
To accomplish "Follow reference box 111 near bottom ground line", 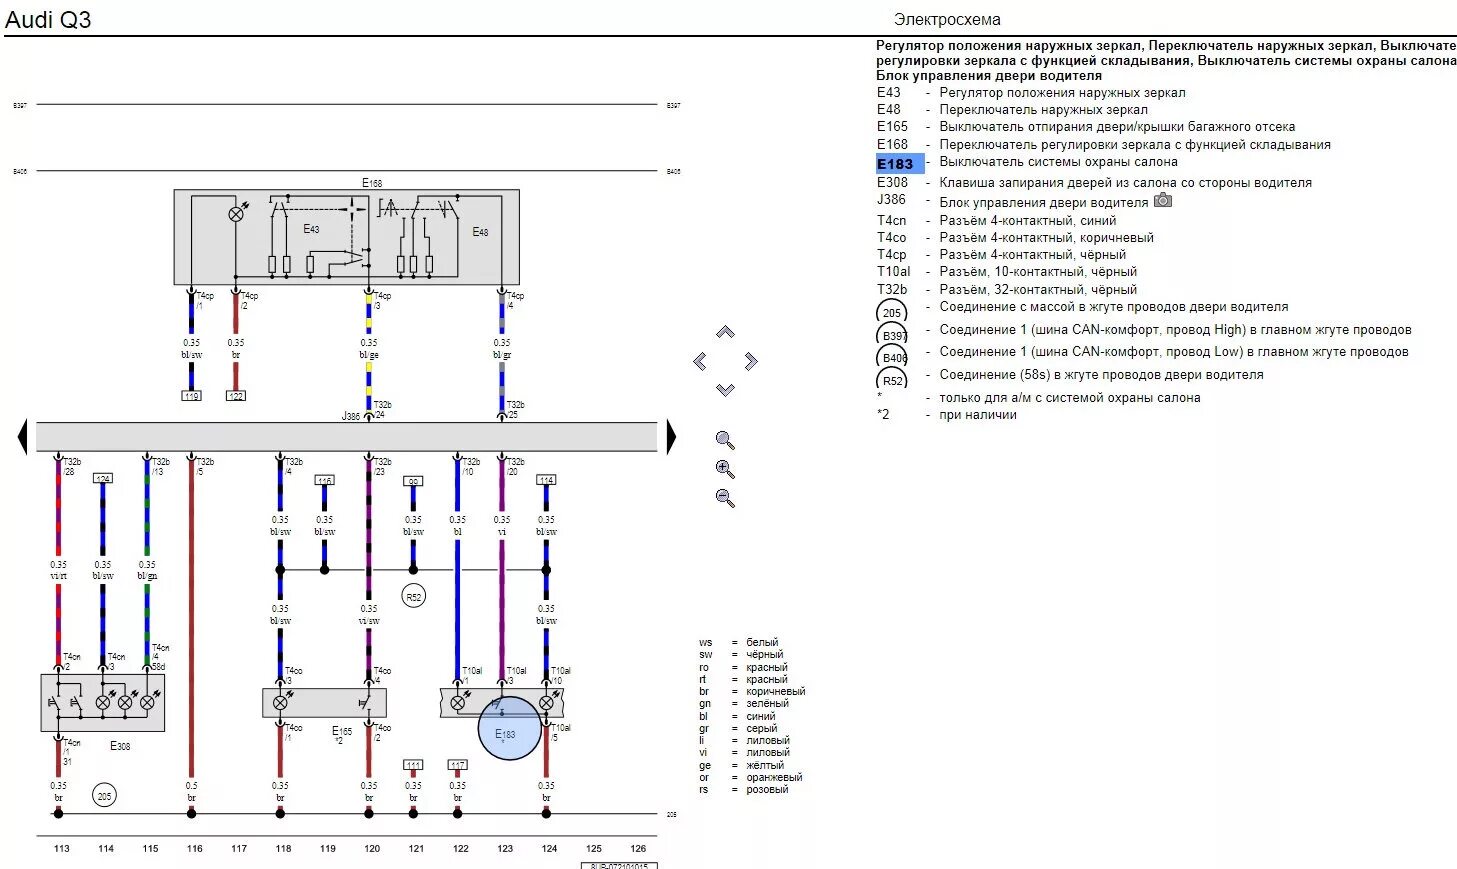I will point(413,765).
